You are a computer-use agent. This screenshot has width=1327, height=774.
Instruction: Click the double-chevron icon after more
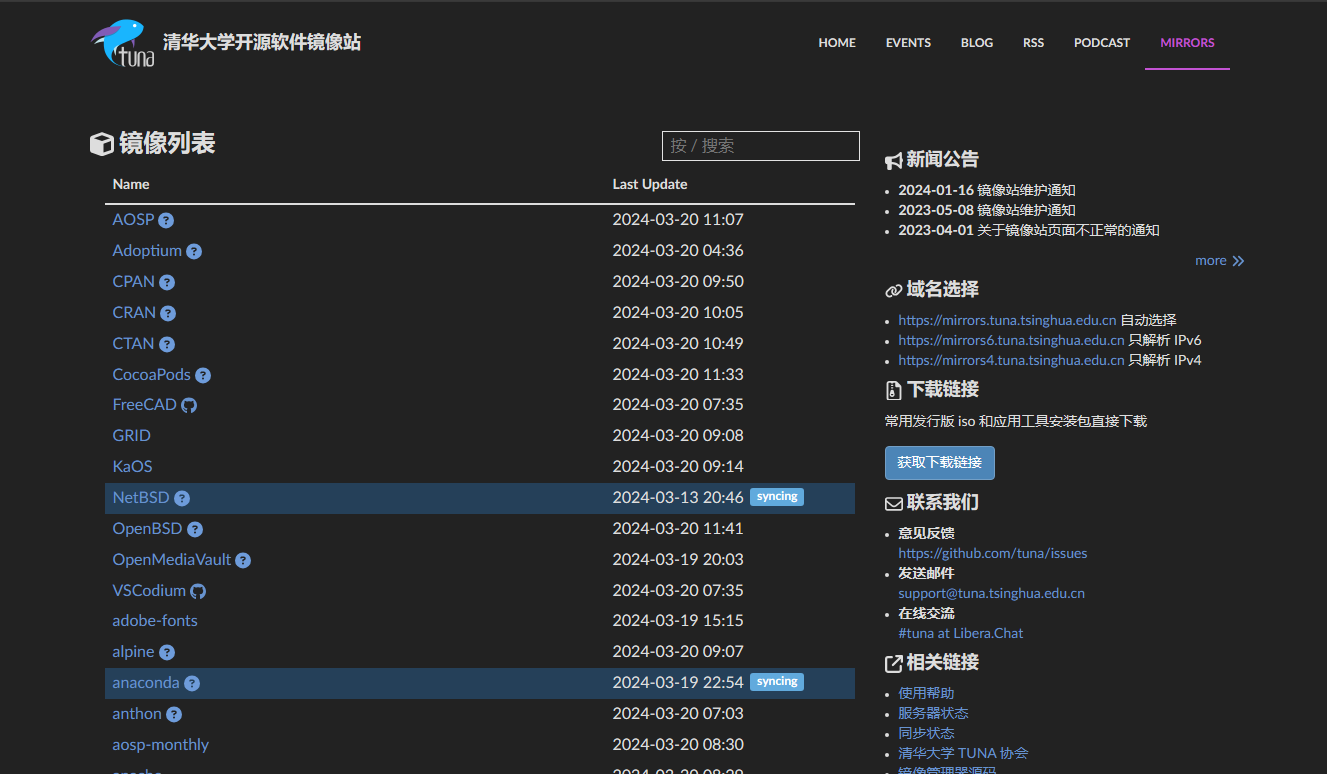[x=1238, y=261]
